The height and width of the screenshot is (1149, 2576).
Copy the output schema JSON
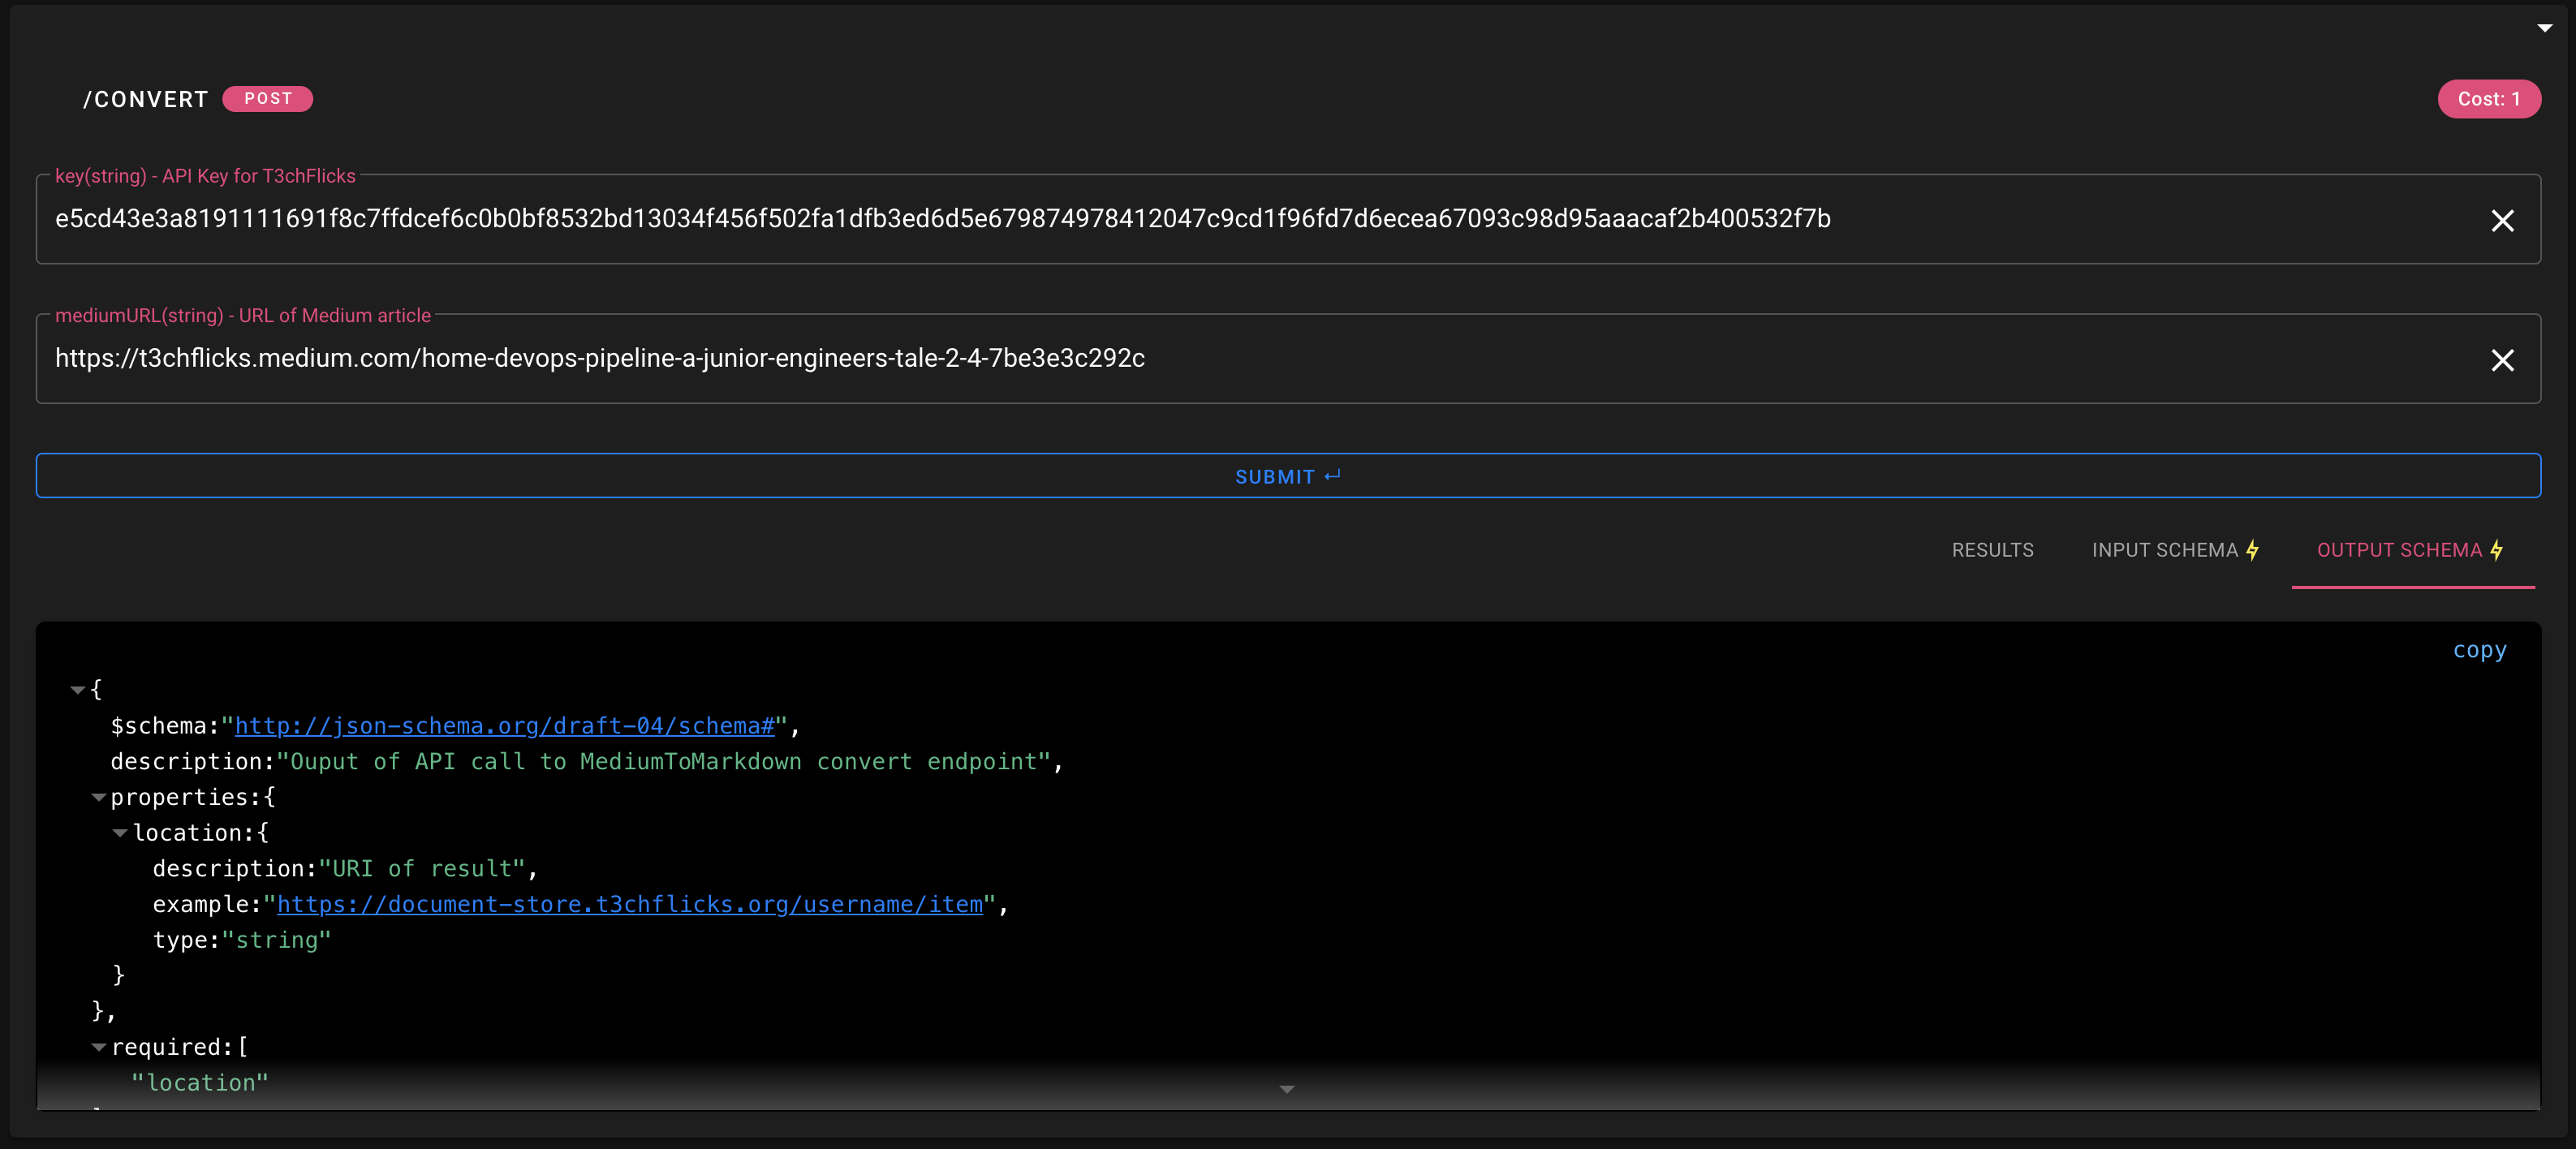tap(2479, 650)
